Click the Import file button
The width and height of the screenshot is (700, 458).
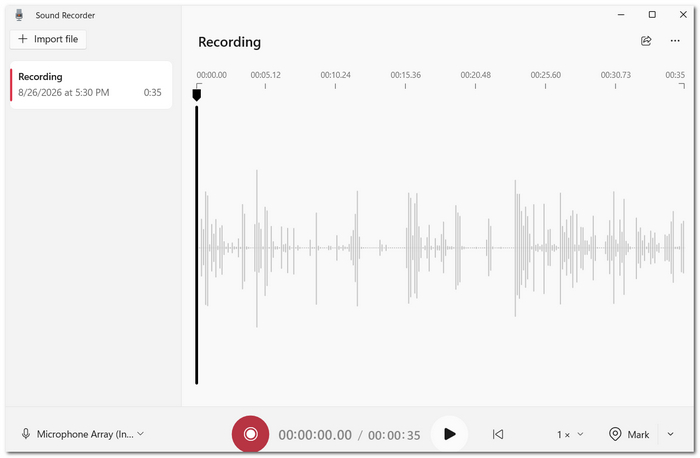click(48, 39)
